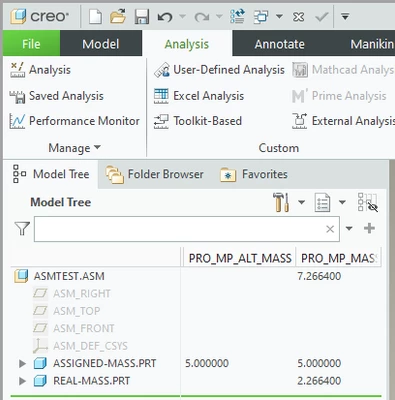Click the Excel Analysis spreadsheet icon

(161, 96)
